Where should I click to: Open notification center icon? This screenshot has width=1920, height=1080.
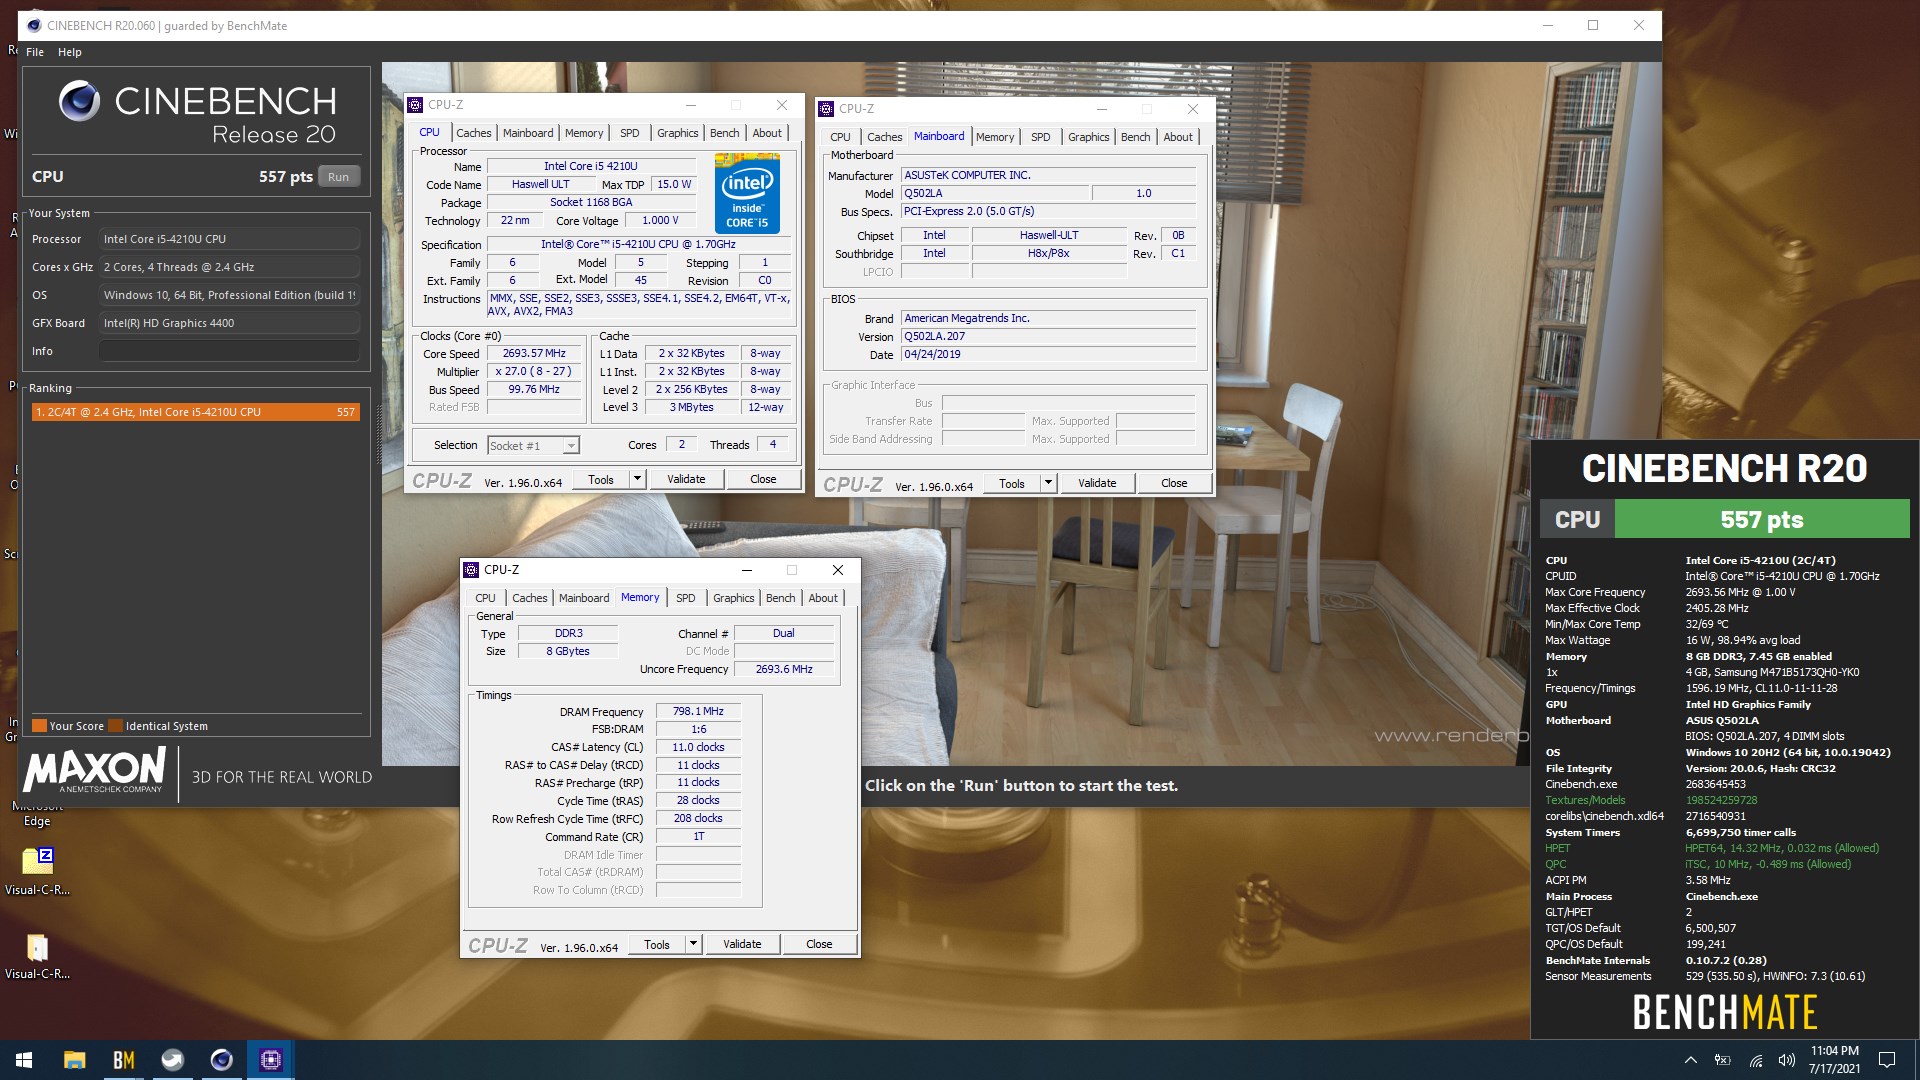[x=1887, y=1060]
